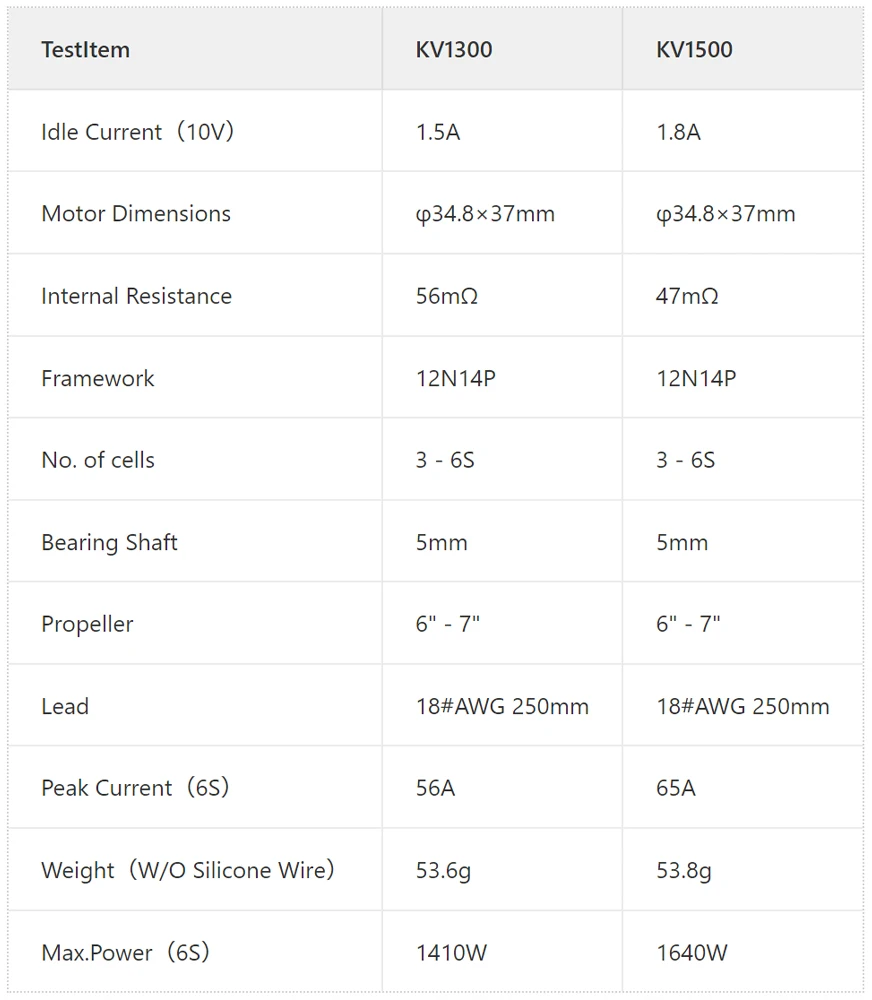Select the KV1300 column header
The image size is (872, 1000).
(x=454, y=50)
